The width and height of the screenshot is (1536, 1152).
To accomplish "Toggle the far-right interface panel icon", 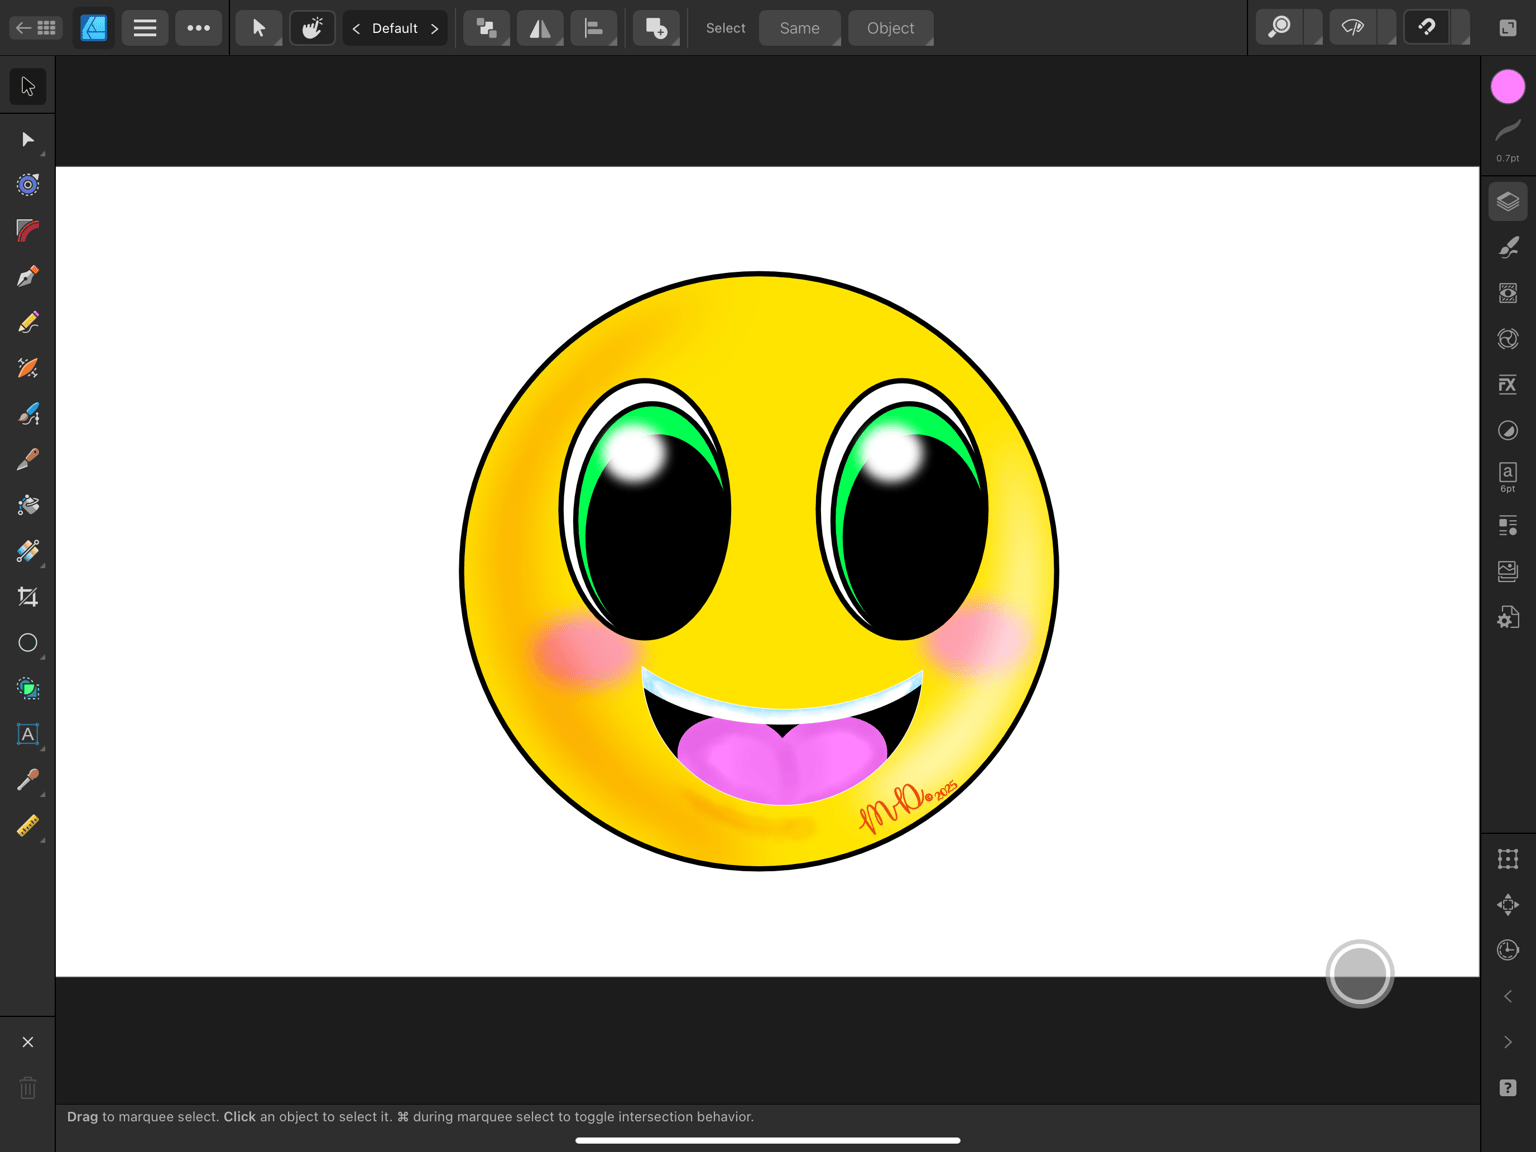I will tap(1508, 28).
